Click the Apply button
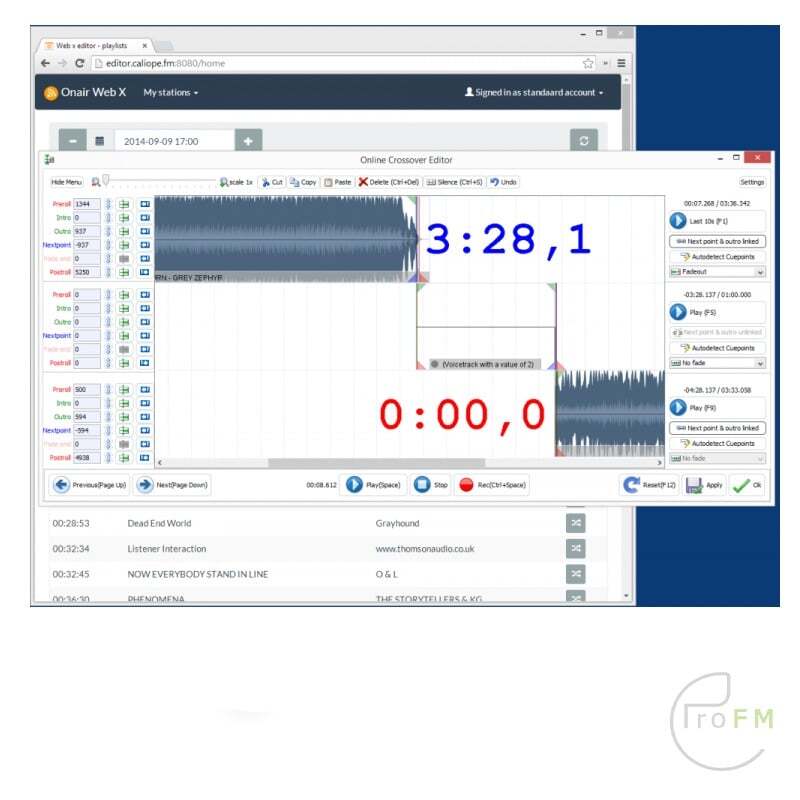This screenshot has height=800, width=800. pyautogui.click(x=705, y=485)
